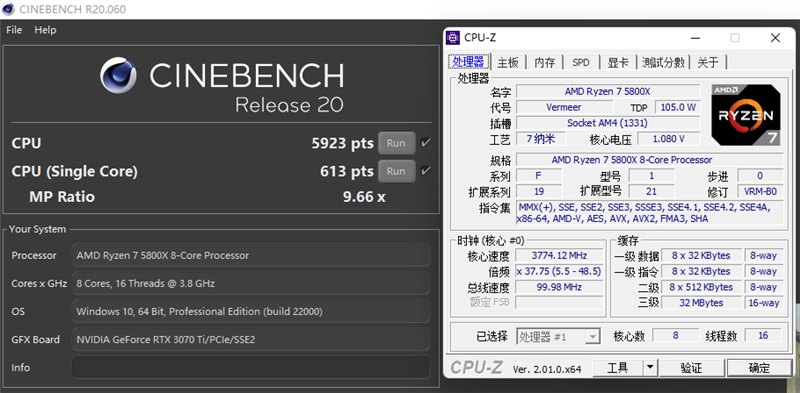Click the Cores x GHz field
The height and width of the screenshot is (393, 800).
click(x=251, y=283)
